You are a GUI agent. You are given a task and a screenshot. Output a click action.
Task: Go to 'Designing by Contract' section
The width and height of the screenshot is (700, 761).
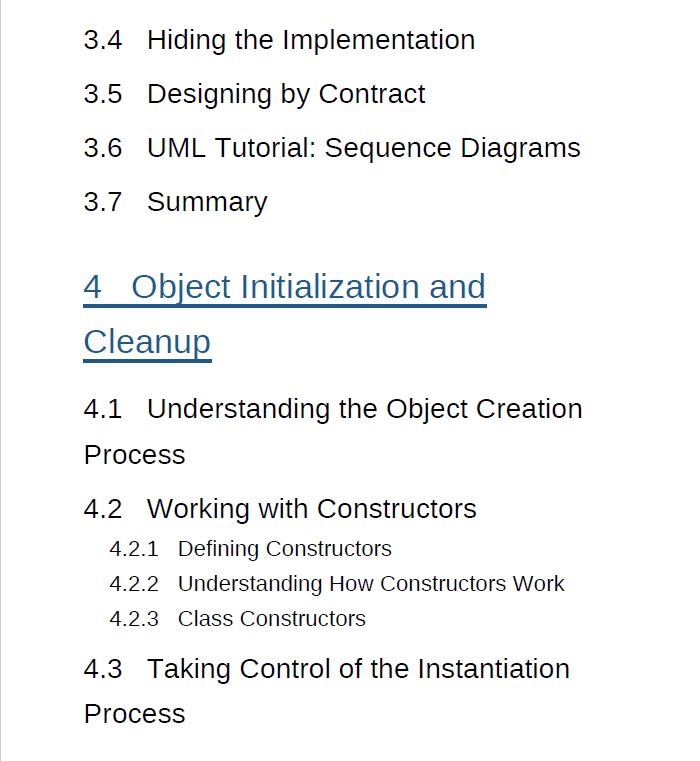285,94
